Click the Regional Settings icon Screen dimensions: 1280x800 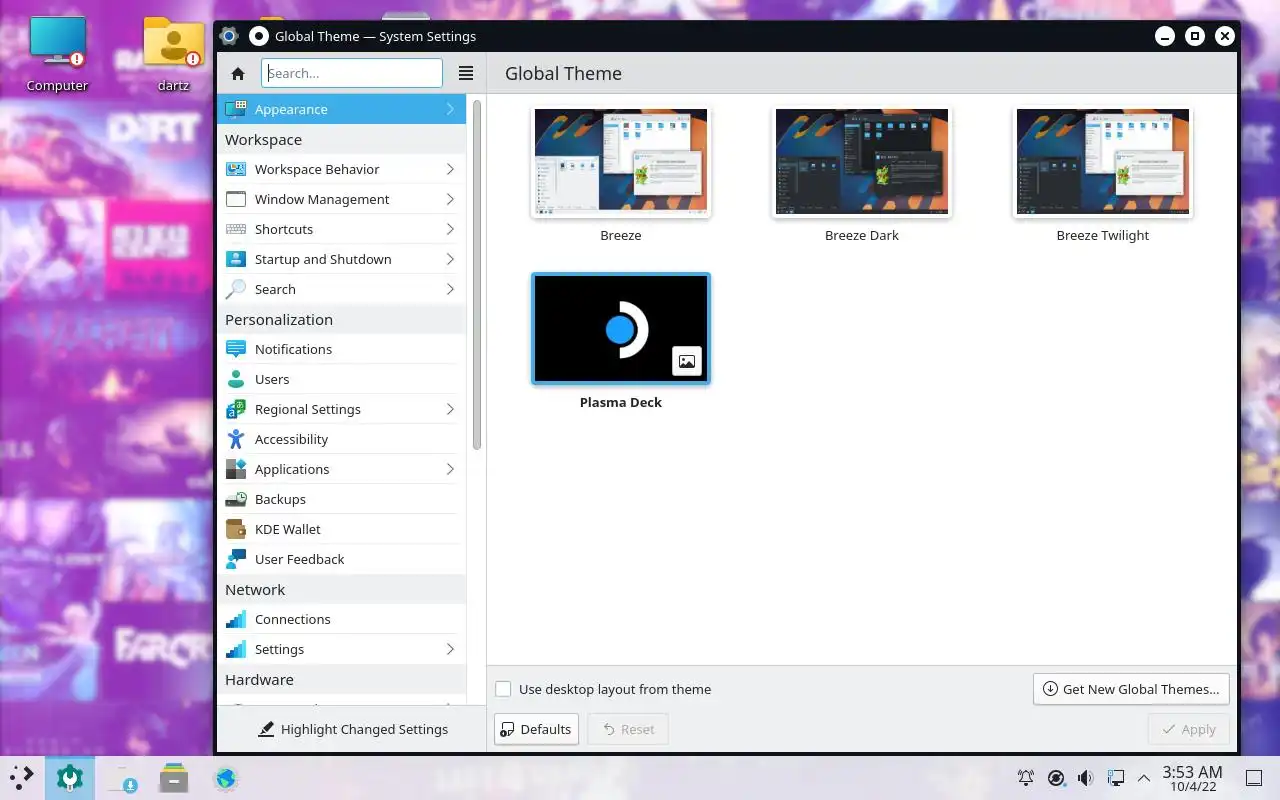click(236, 409)
